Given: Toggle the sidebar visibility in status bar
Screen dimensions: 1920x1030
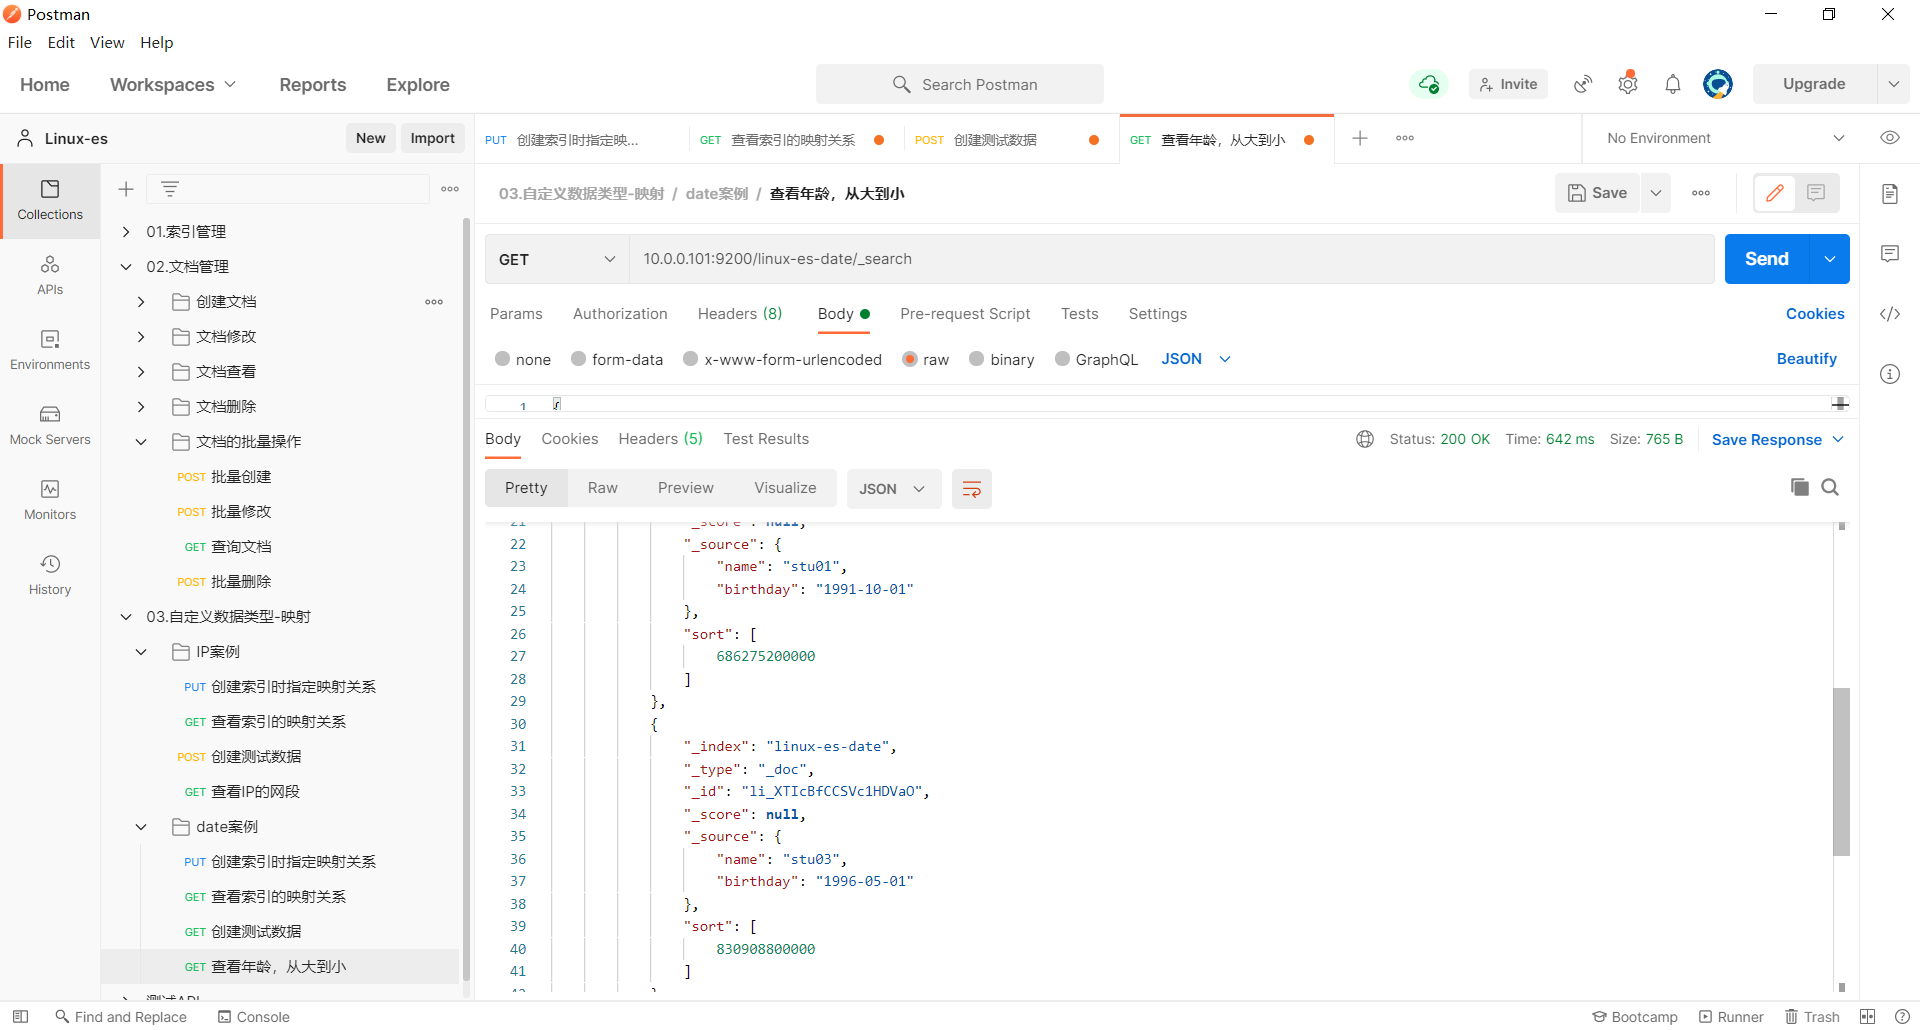Looking at the screenshot, I should (20, 1017).
